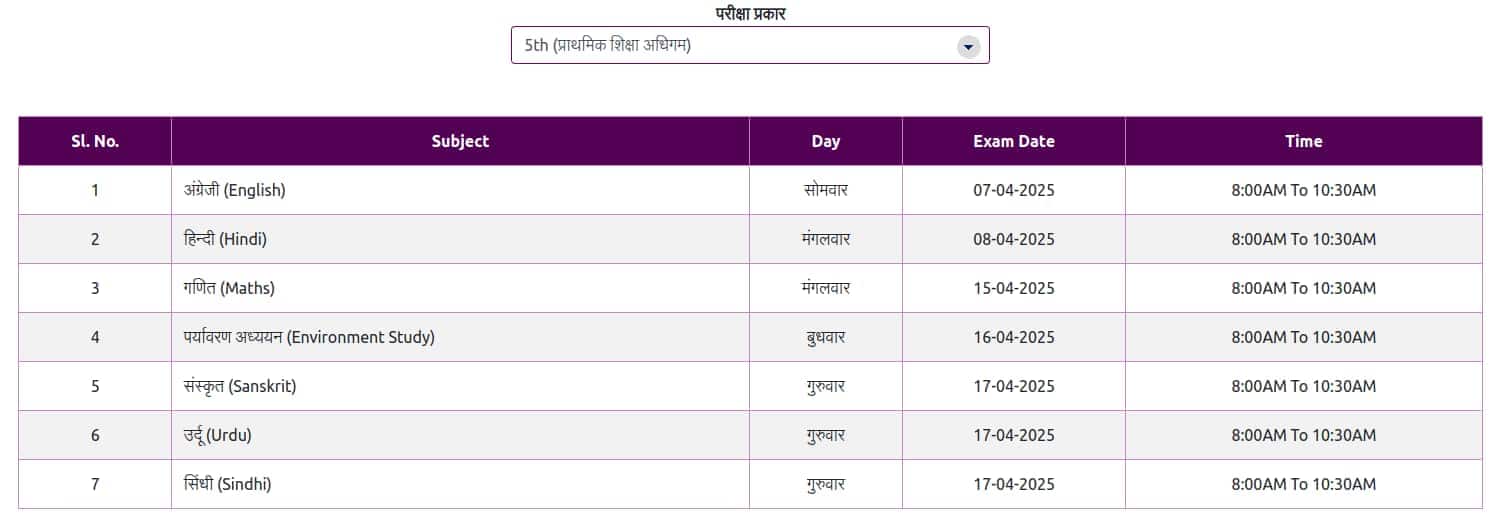Click the सोमवार day cell
Screen dimensions: 1504x519
click(826, 190)
